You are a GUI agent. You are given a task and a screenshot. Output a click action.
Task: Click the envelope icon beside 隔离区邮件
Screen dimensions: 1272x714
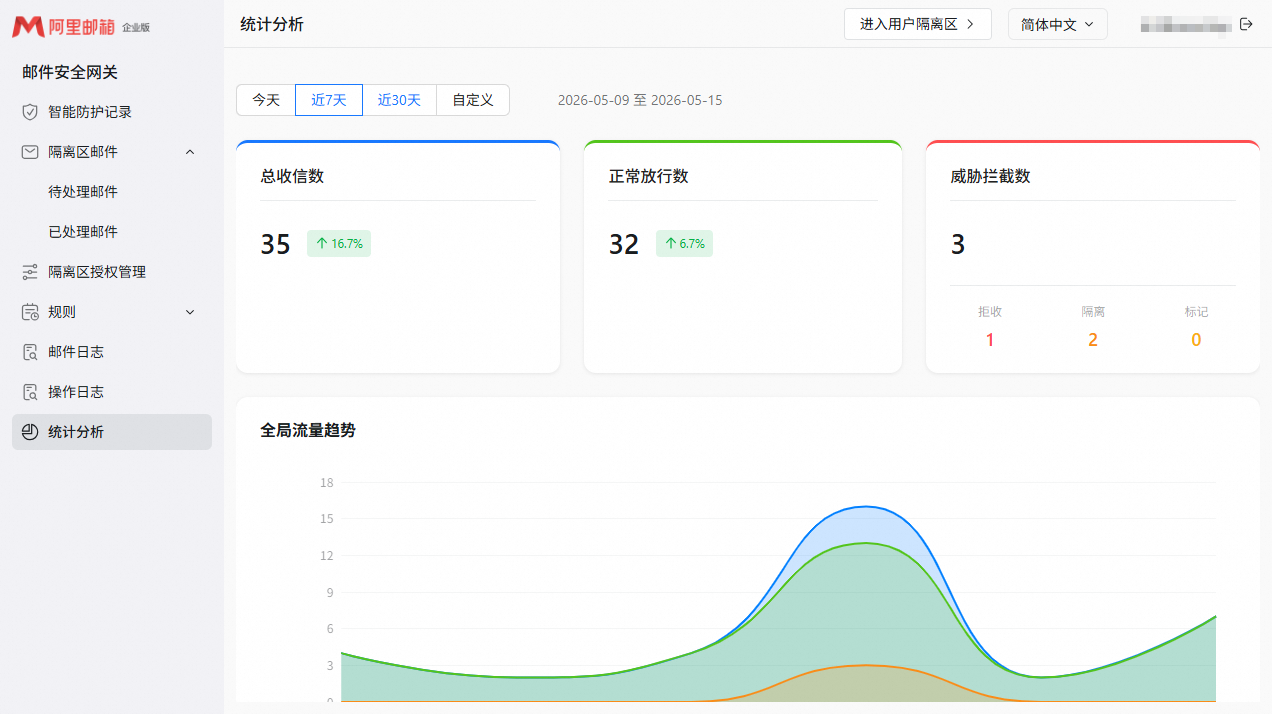(30, 152)
